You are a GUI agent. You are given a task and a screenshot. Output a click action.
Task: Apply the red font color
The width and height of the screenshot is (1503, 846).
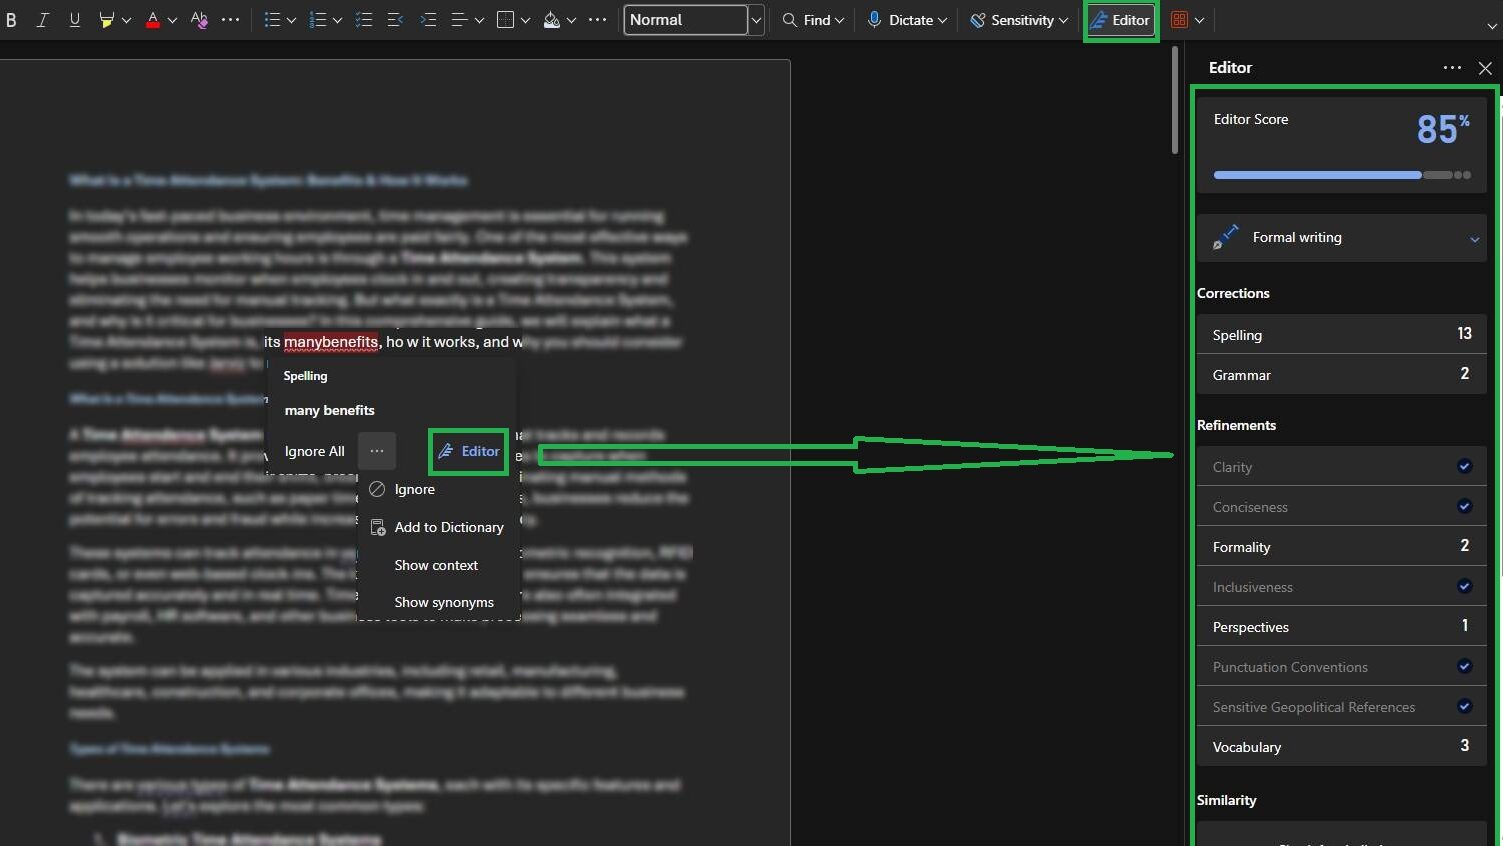tap(153, 20)
